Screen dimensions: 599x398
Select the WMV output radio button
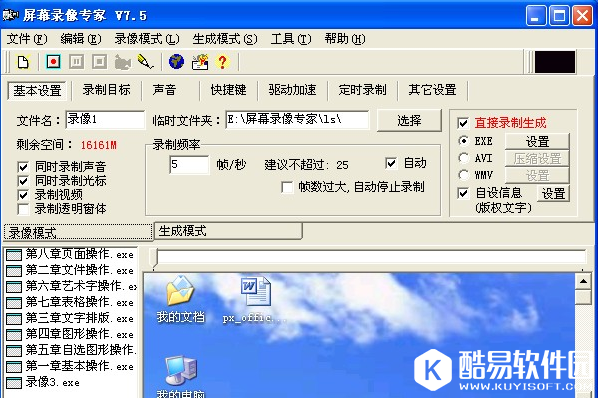(463, 175)
